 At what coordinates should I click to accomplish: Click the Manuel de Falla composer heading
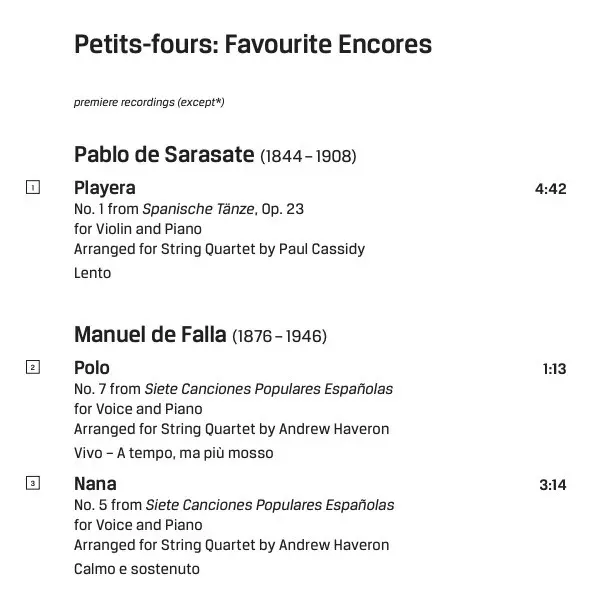click(201, 335)
